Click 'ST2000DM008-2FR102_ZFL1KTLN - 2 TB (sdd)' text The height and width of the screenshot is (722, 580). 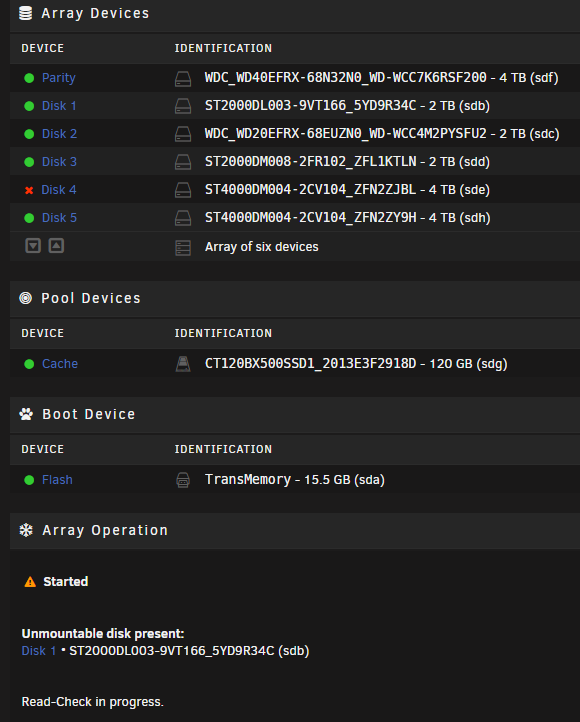(347, 162)
